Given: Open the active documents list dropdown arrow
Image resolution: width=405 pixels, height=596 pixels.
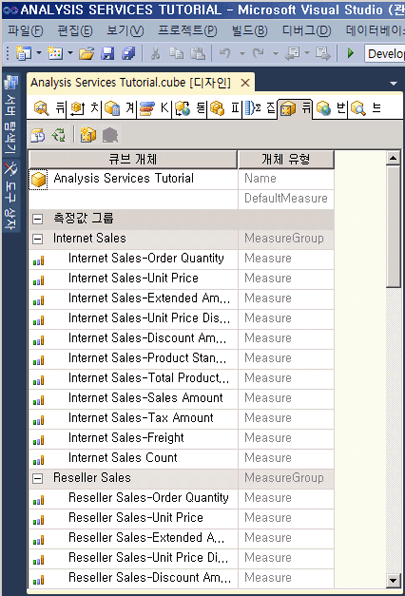Looking at the screenshot, I should pyautogui.click(x=394, y=83).
